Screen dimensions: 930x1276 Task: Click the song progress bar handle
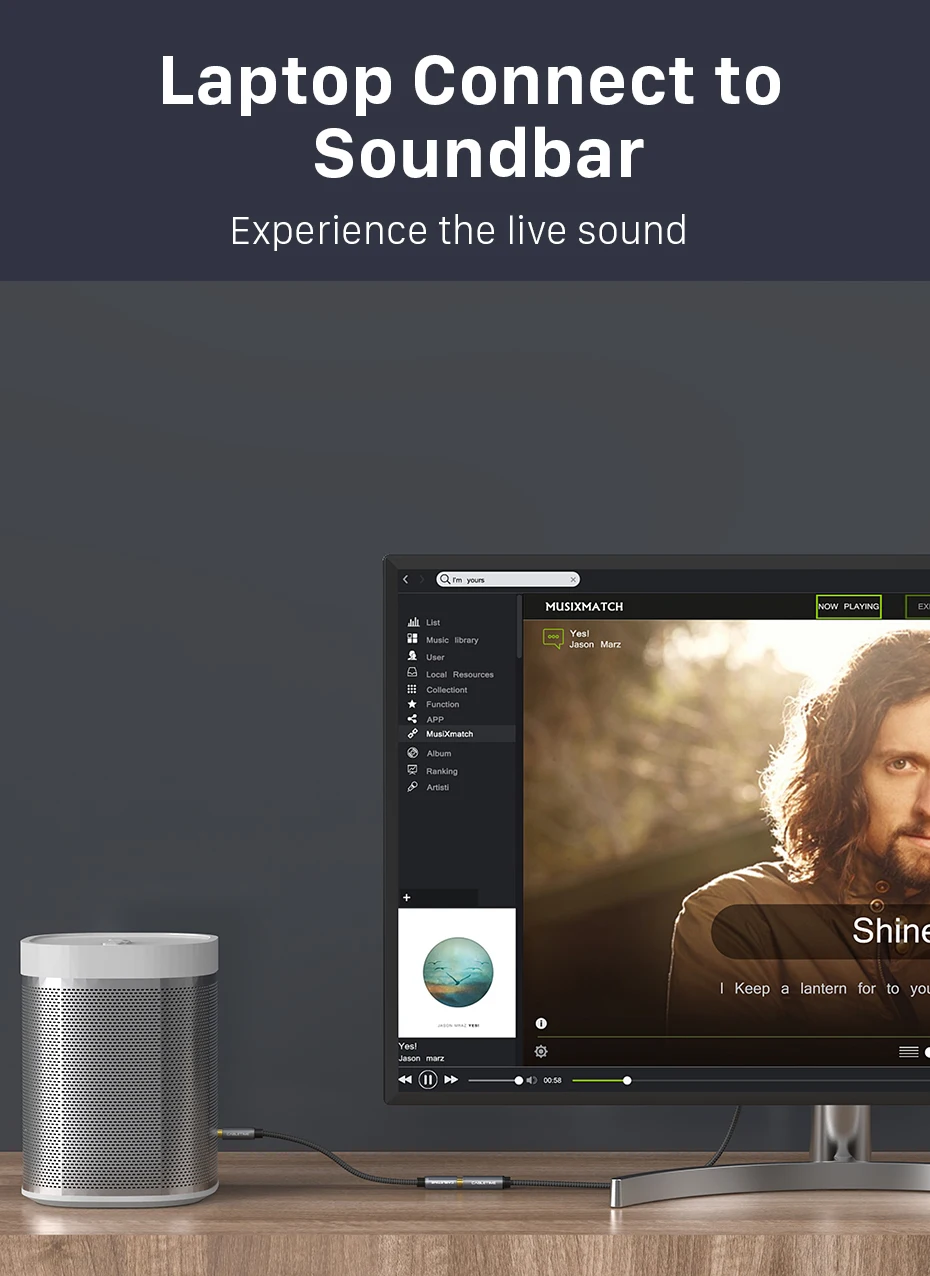(627, 1080)
